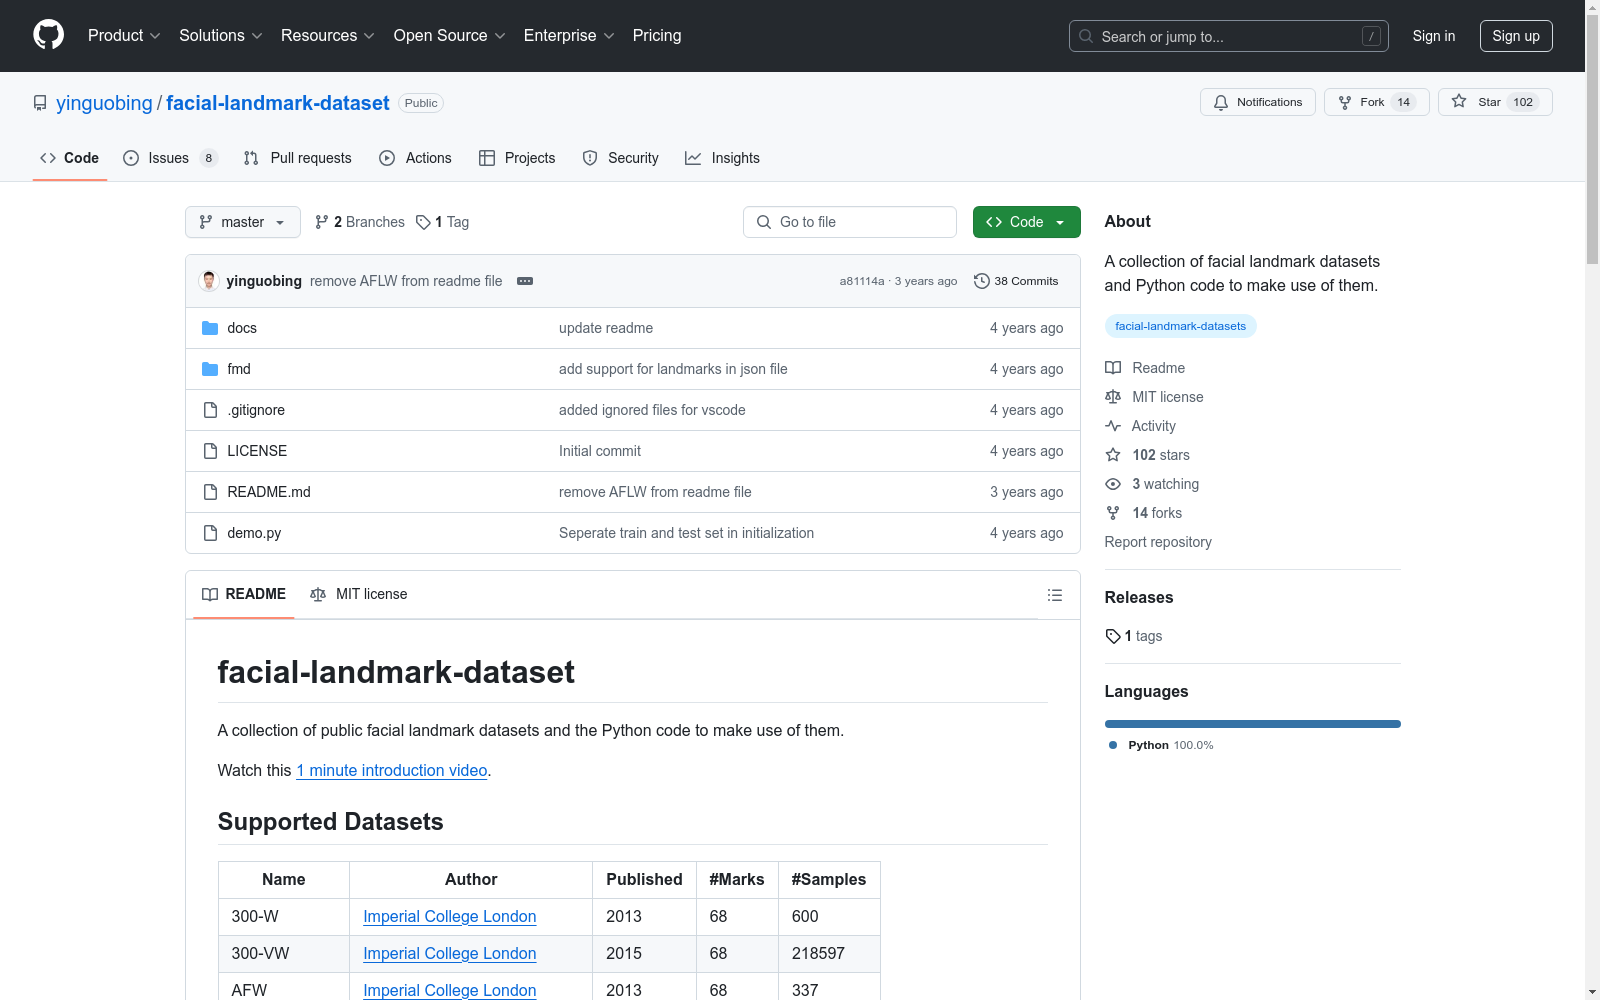Screen dimensions: 1600x1000
Task: Click the .gitignore file icon
Action: click(210, 410)
